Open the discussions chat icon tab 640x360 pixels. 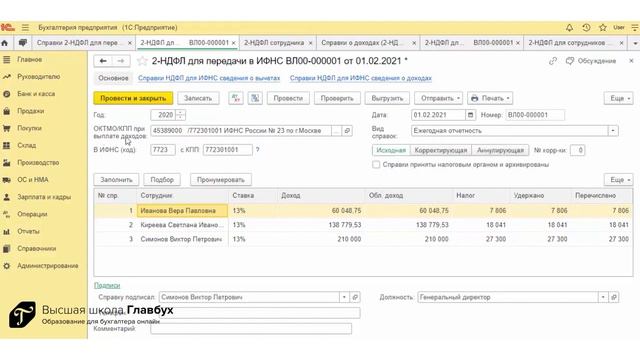23,42
